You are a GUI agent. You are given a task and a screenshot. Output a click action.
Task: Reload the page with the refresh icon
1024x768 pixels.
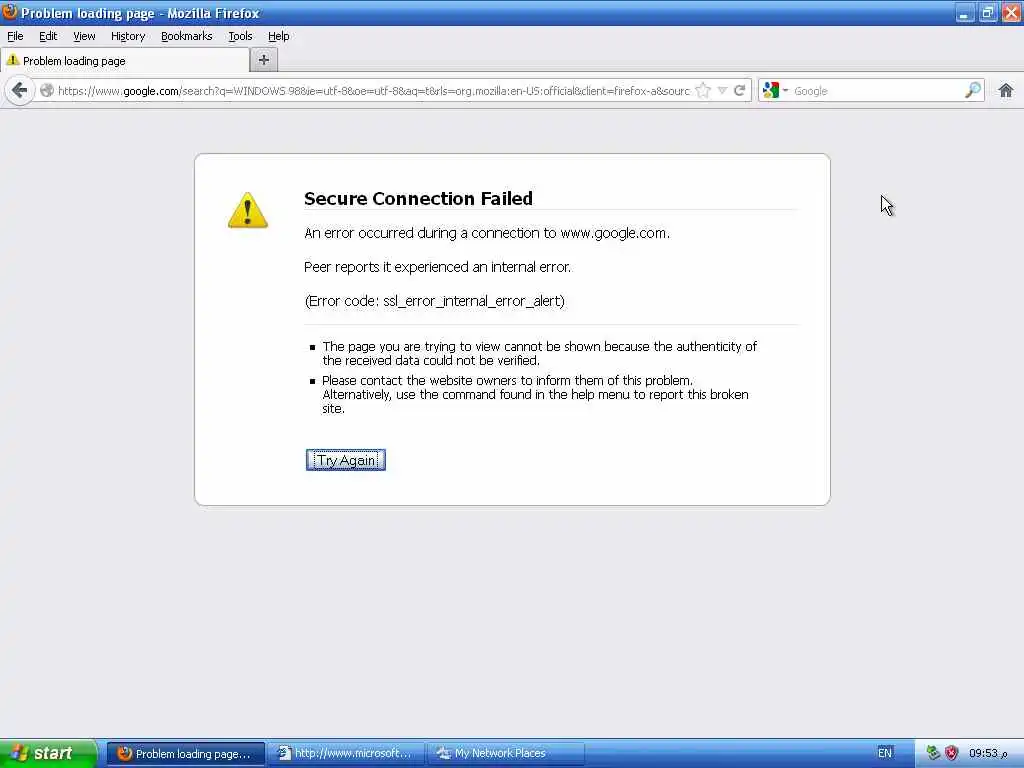click(739, 91)
